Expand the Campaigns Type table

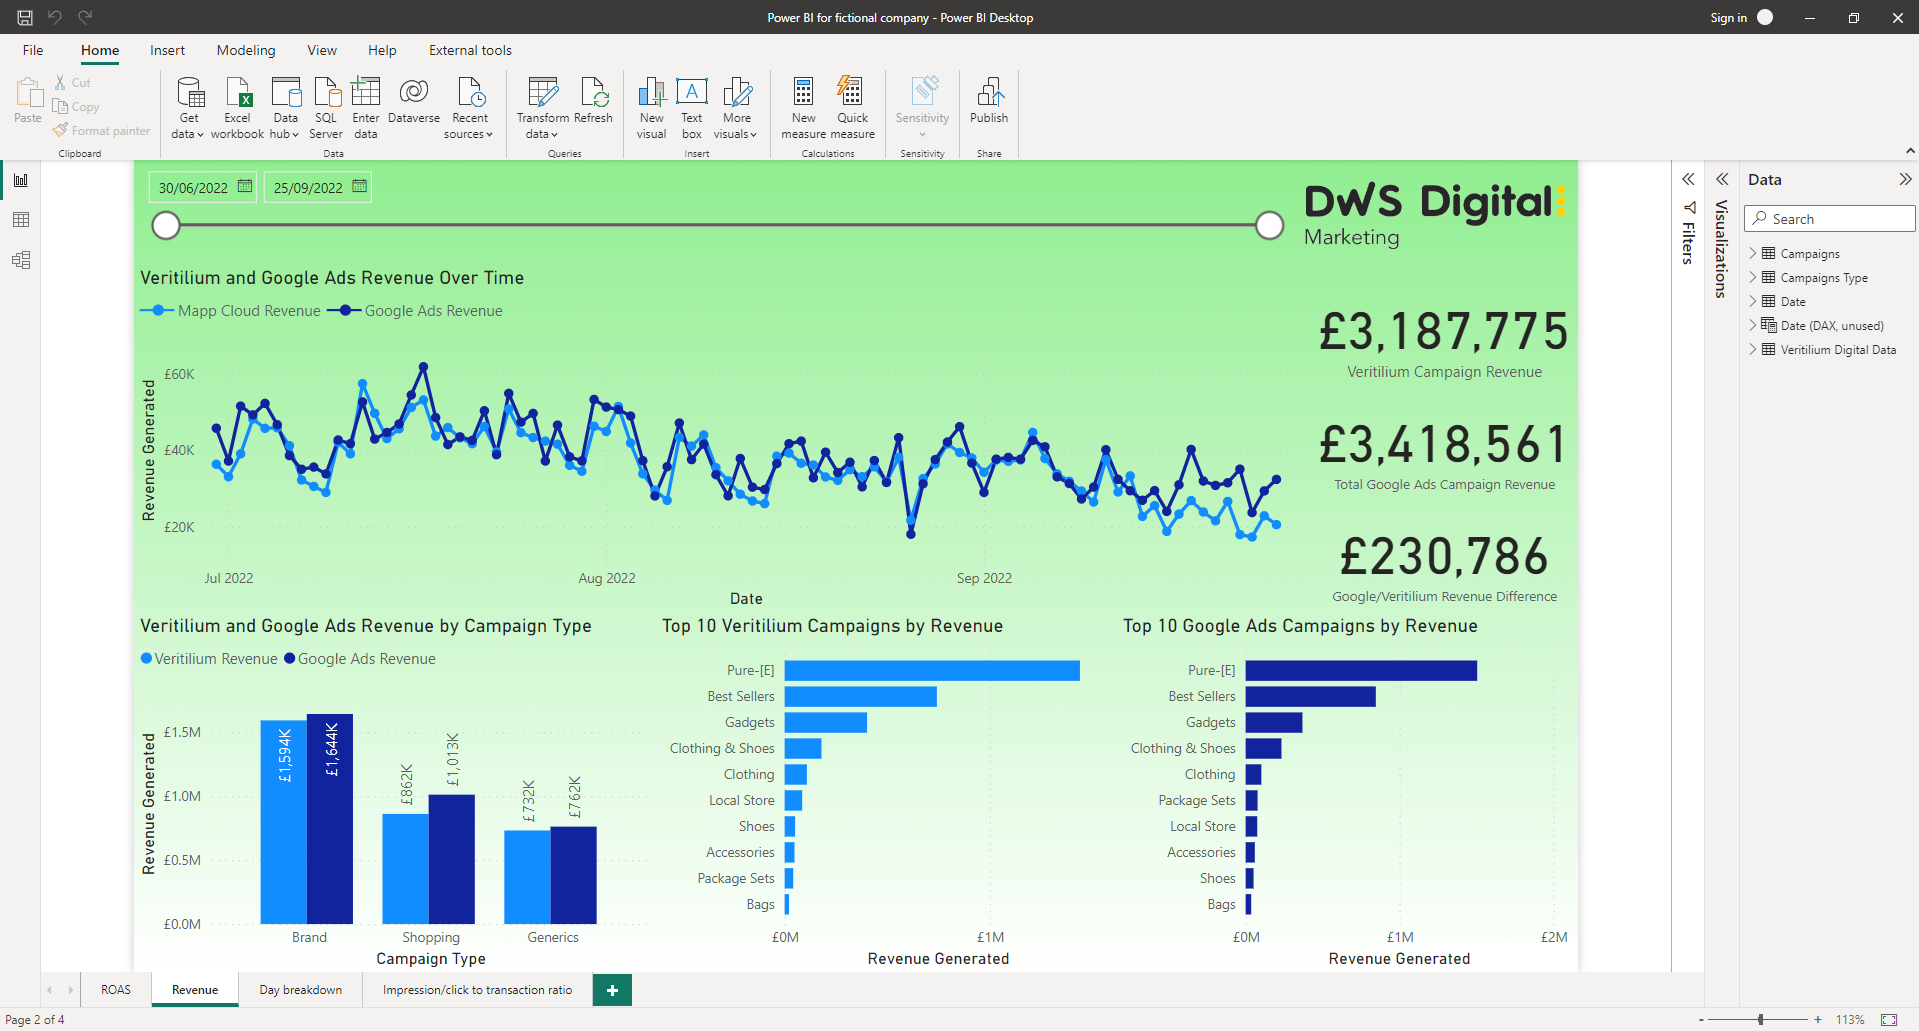[x=1753, y=278]
